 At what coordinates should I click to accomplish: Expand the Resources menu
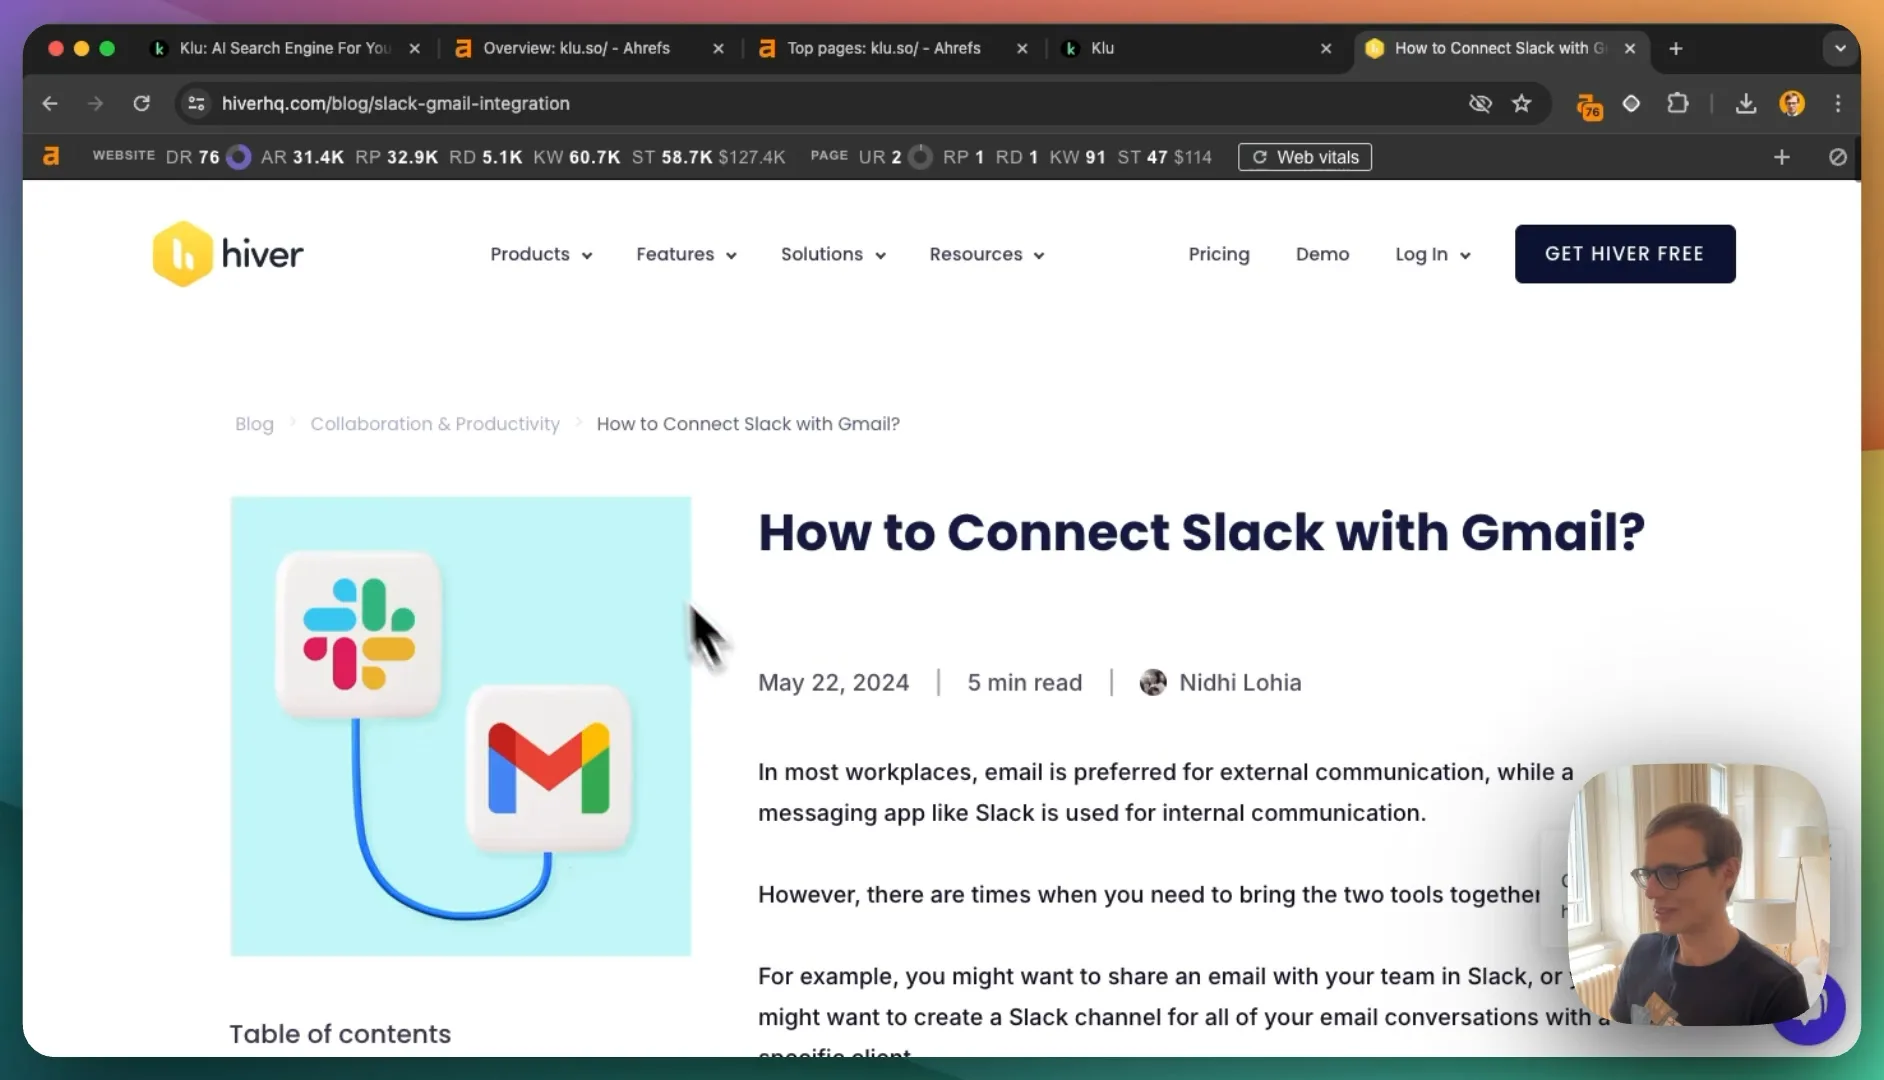pyautogui.click(x=987, y=254)
